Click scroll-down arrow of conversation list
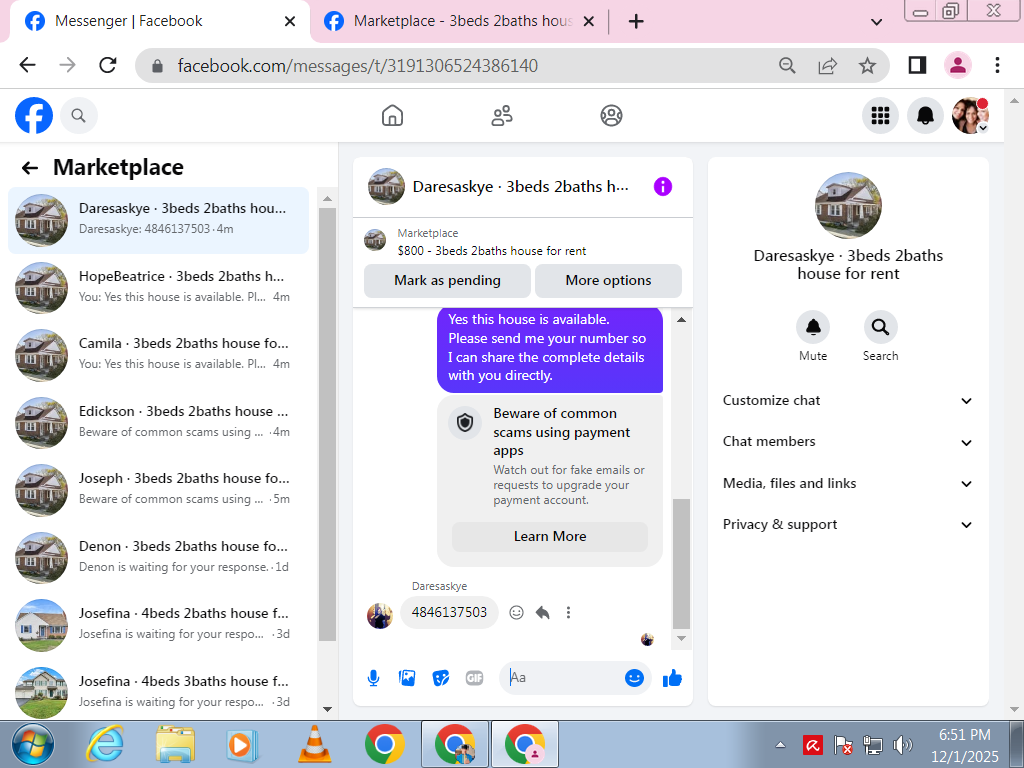This screenshot has height=768, width=1024. click(327, 709)
